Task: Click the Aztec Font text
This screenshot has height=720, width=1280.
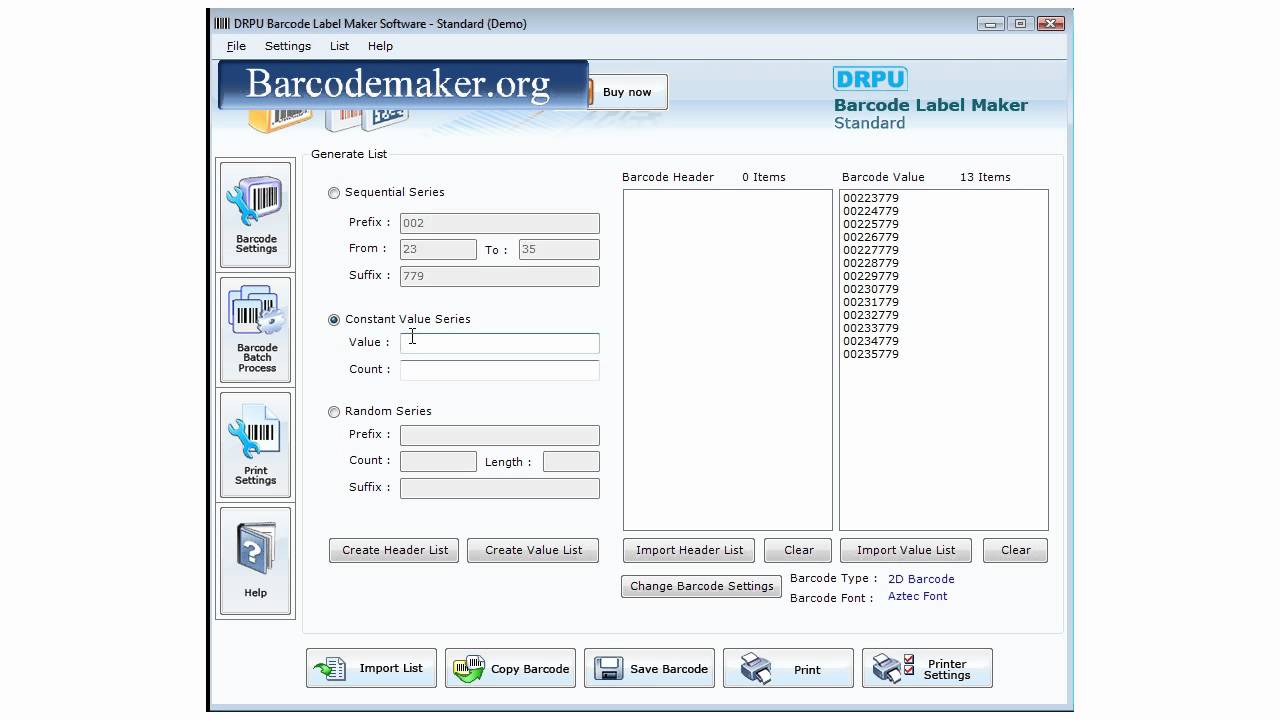Action: tap(917, 596)
